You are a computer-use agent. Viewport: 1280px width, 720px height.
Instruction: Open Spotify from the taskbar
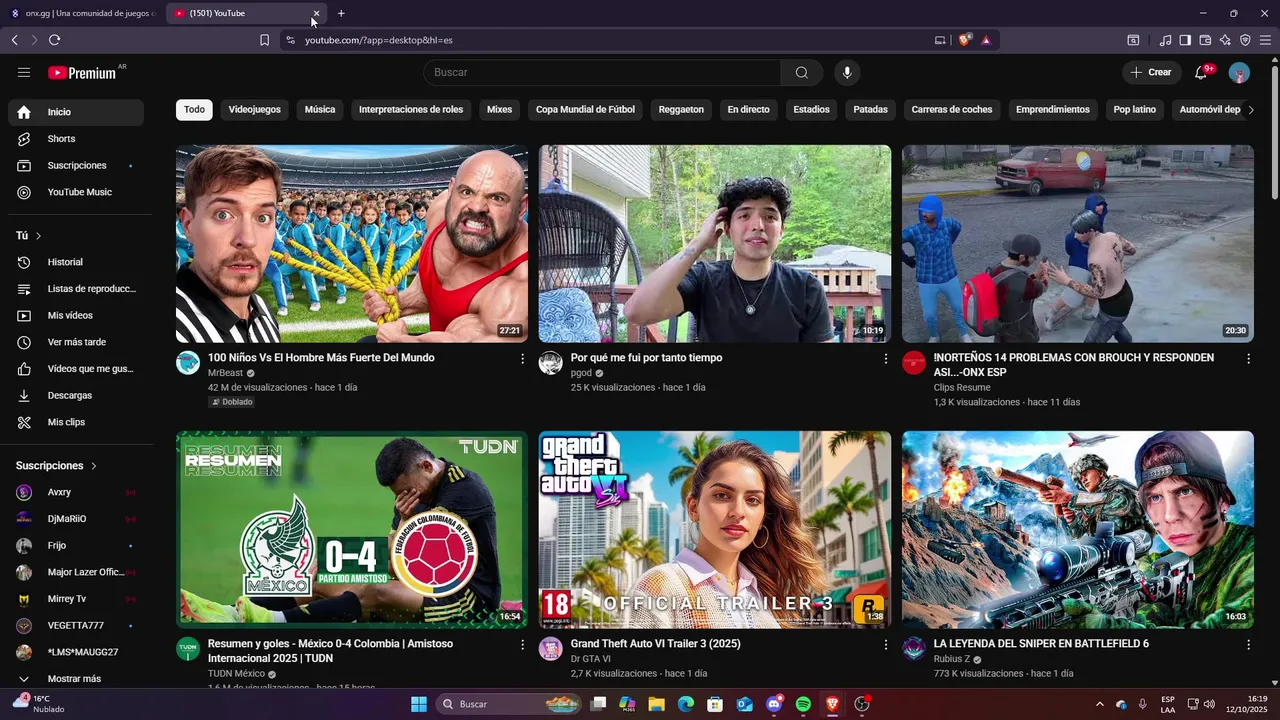click(x=803, y=704)
